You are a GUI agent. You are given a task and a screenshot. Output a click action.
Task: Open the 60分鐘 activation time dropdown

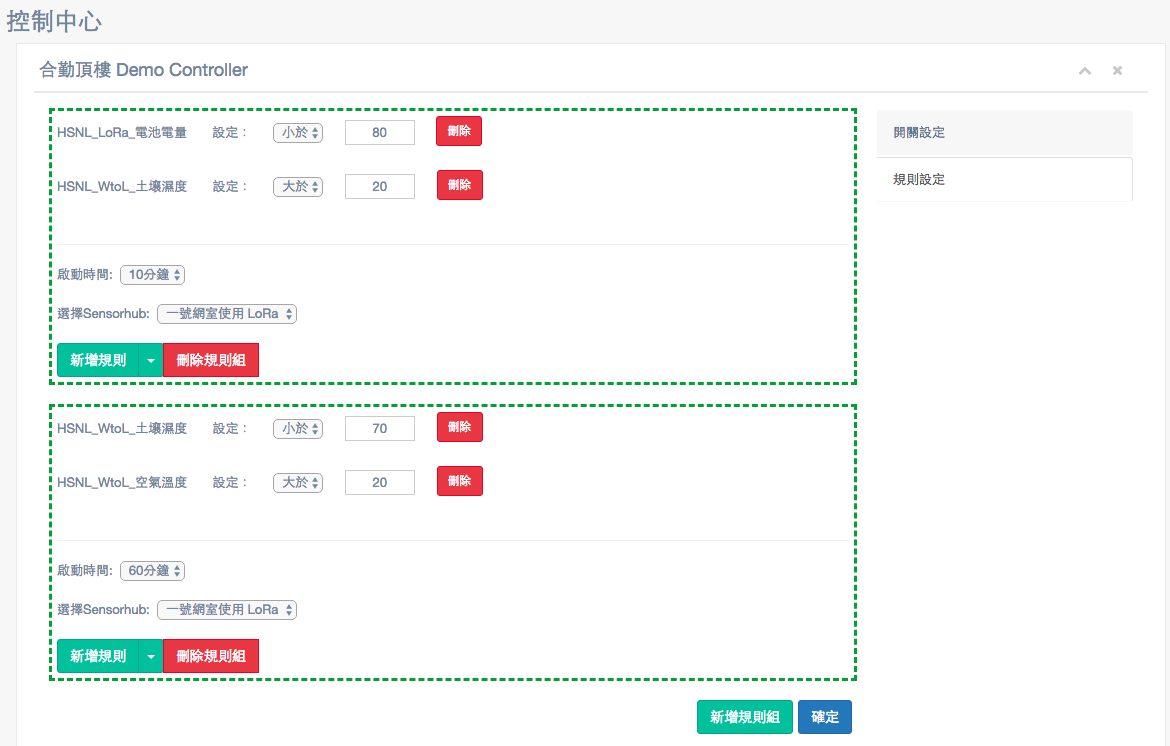[x=152, y=571]
